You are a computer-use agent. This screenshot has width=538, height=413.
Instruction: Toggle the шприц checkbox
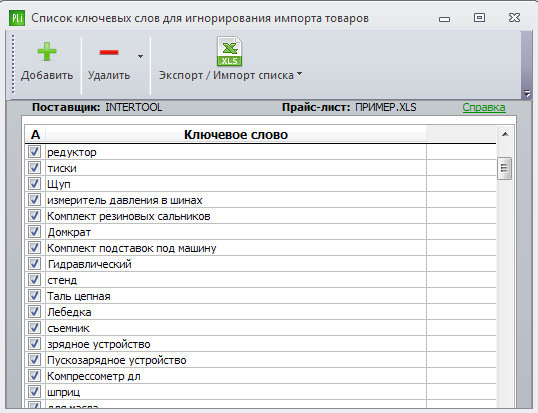click(34, 392)
